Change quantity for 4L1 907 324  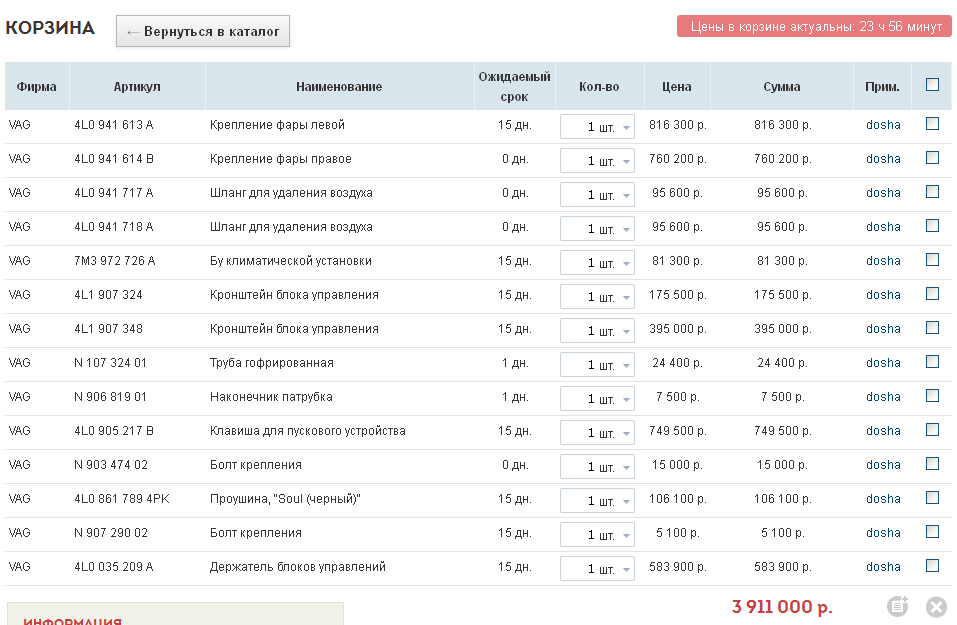pyautogui.click(x=598, y=297)
